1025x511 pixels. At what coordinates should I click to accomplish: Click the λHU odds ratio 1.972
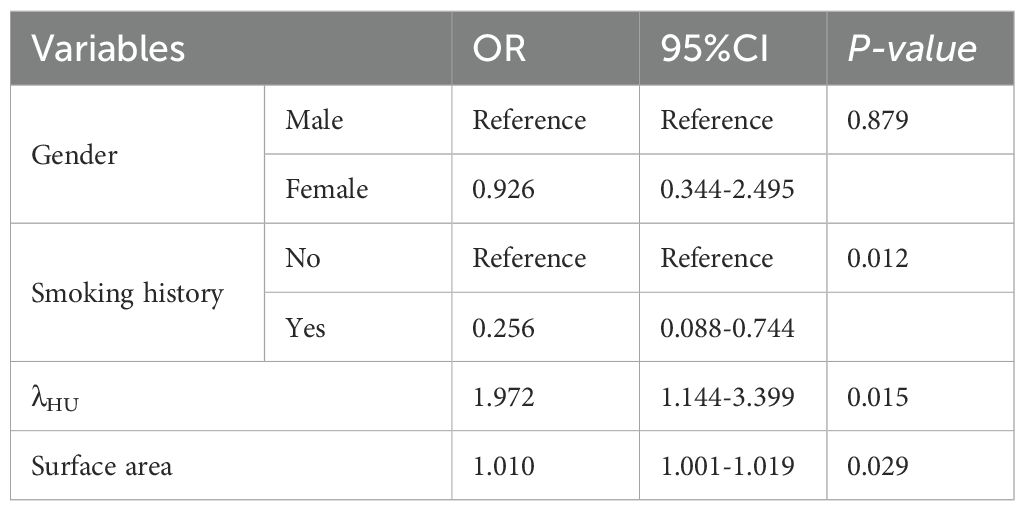click(x=505, y=398)
